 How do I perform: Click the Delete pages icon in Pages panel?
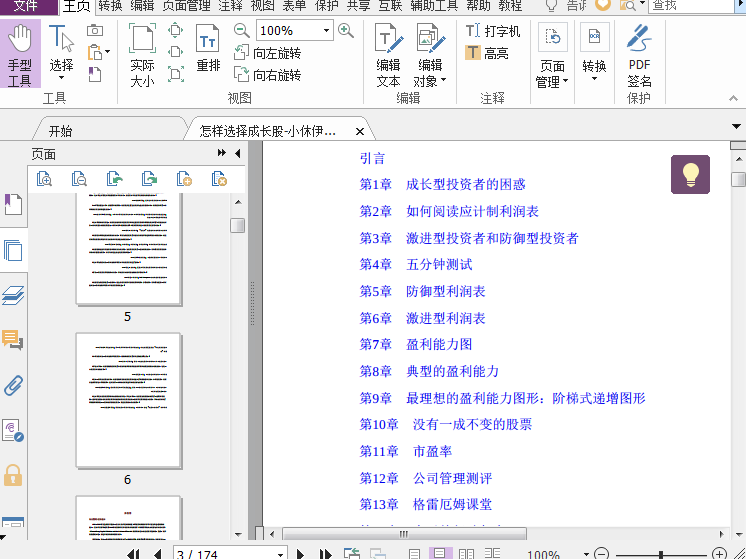tap(219, 179)
